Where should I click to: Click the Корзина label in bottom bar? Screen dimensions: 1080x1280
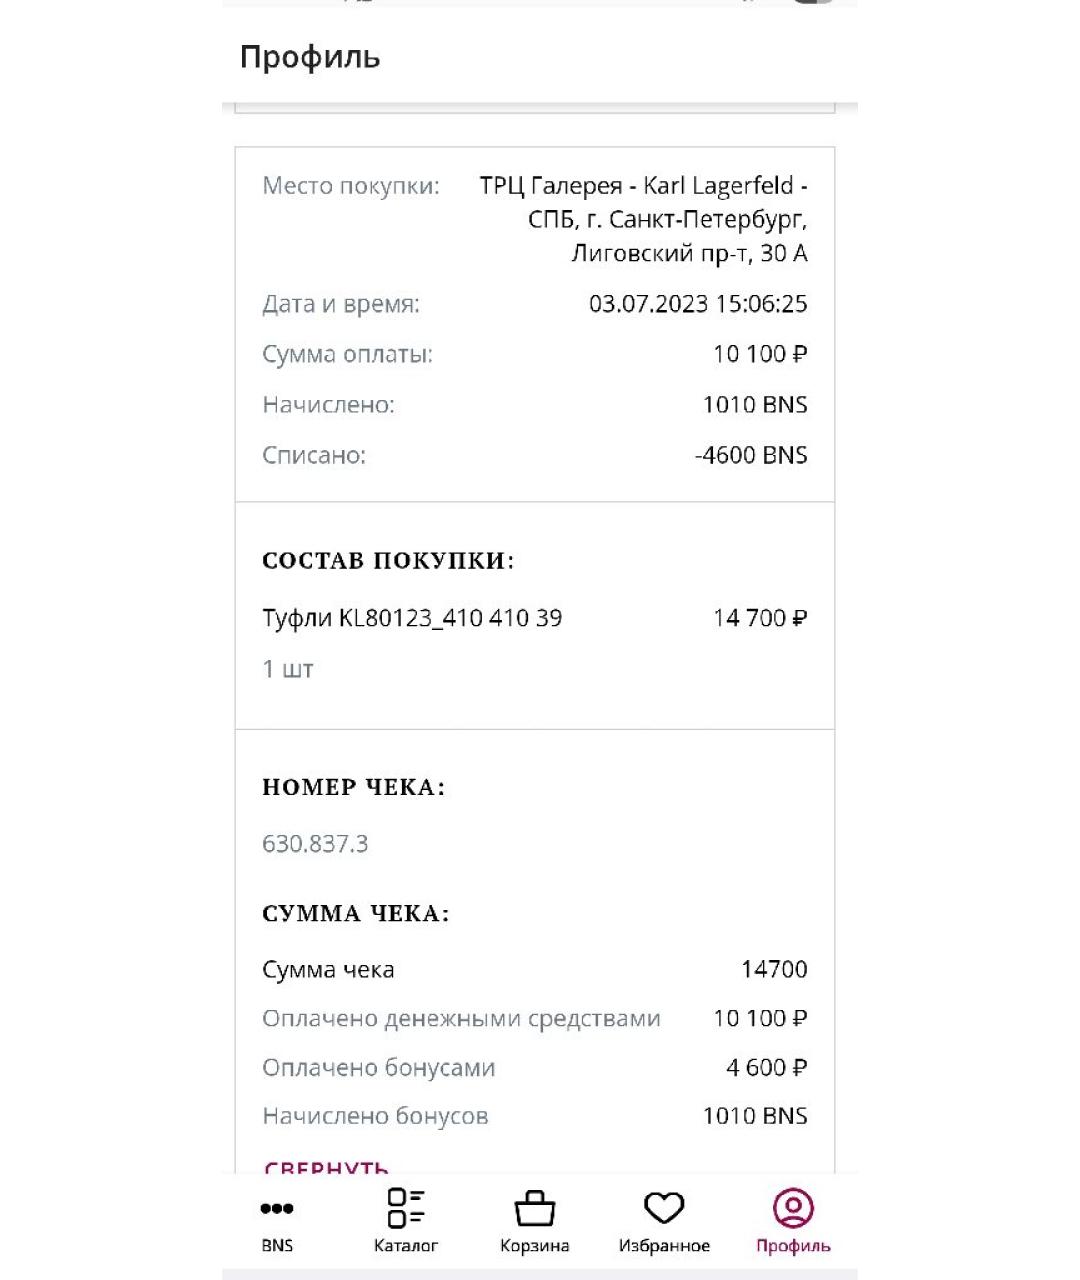point(535,1246)
